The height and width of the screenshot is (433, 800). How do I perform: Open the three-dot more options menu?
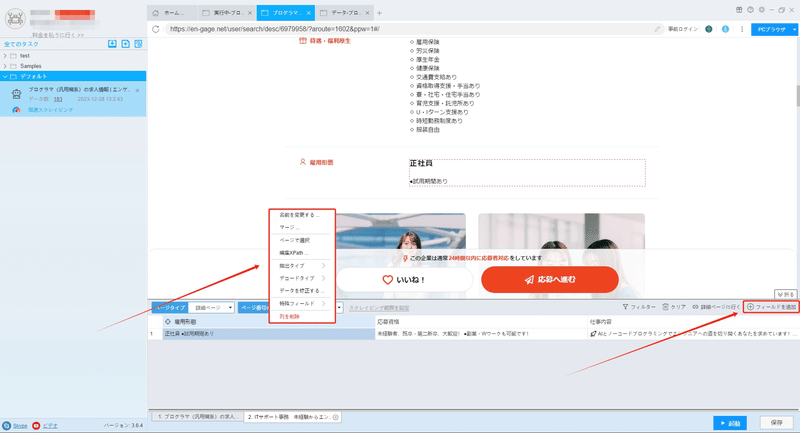742,29
